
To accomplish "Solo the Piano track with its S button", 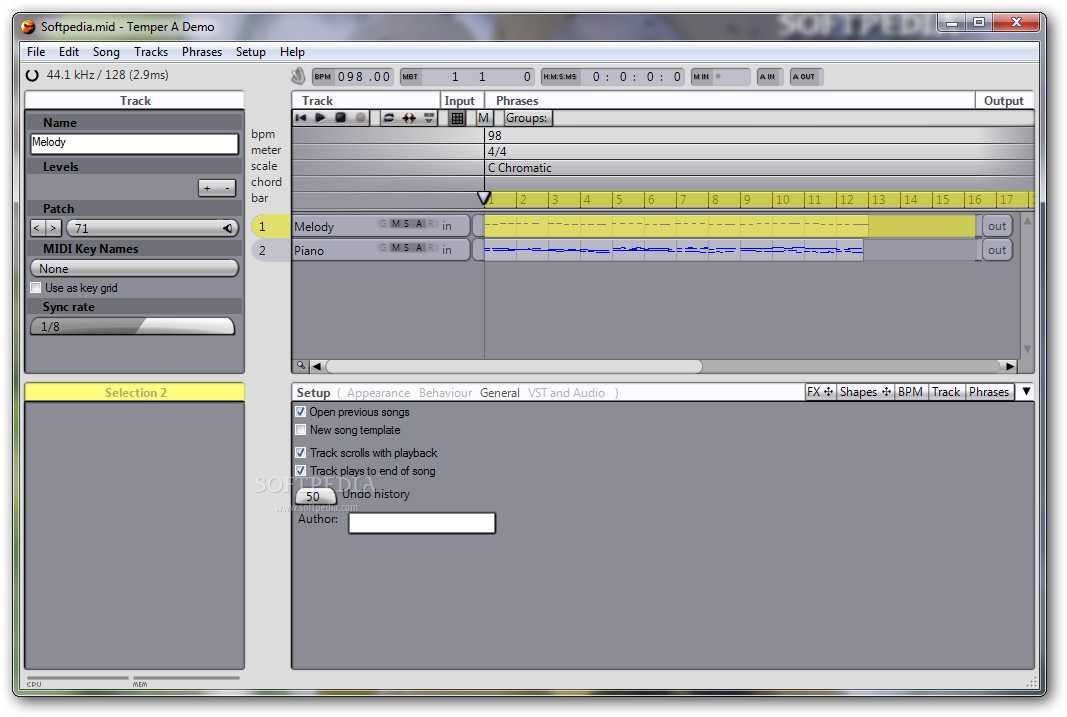I will coord(406,248).
